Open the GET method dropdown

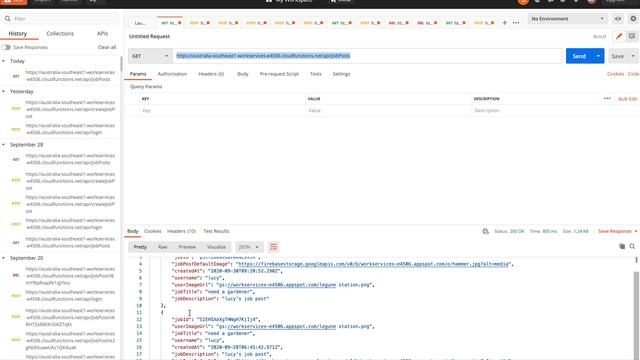[x=150, y=56]
